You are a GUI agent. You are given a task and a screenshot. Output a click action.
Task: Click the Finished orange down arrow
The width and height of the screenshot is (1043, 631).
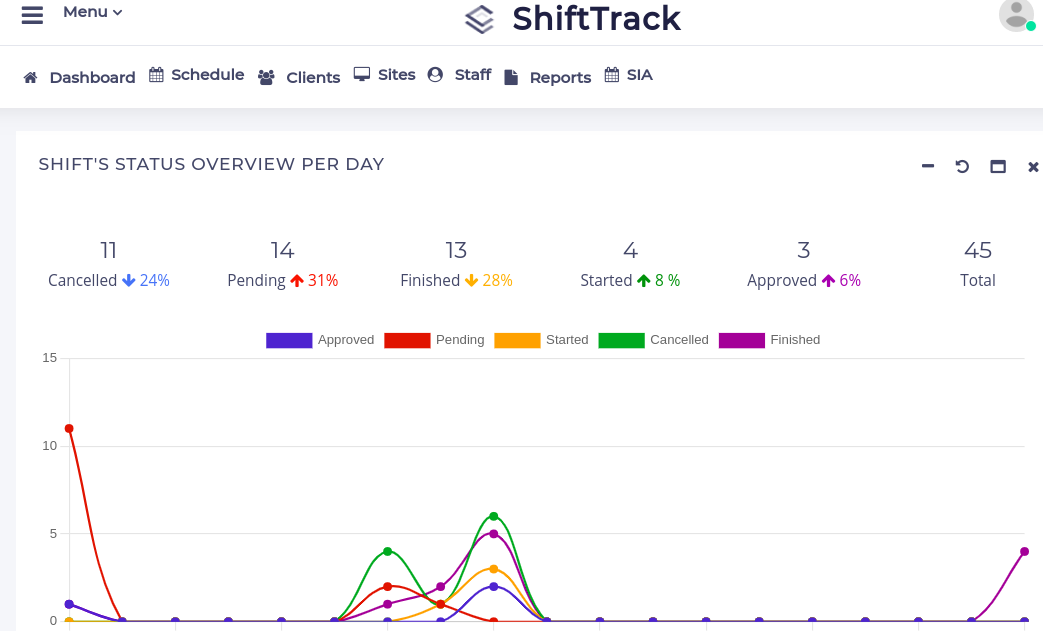(472, 281)
